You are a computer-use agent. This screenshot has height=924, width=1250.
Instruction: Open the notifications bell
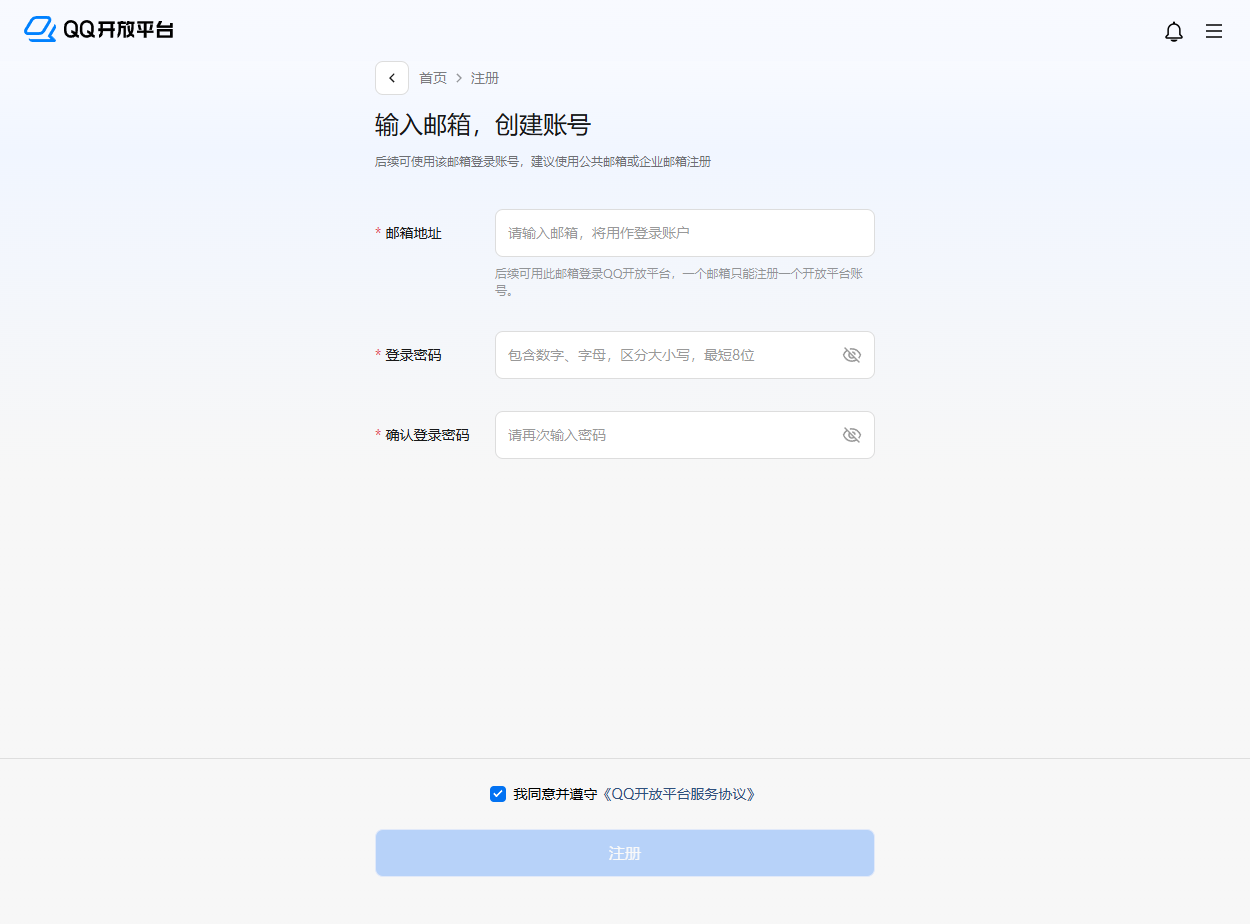pos(1174,32)
